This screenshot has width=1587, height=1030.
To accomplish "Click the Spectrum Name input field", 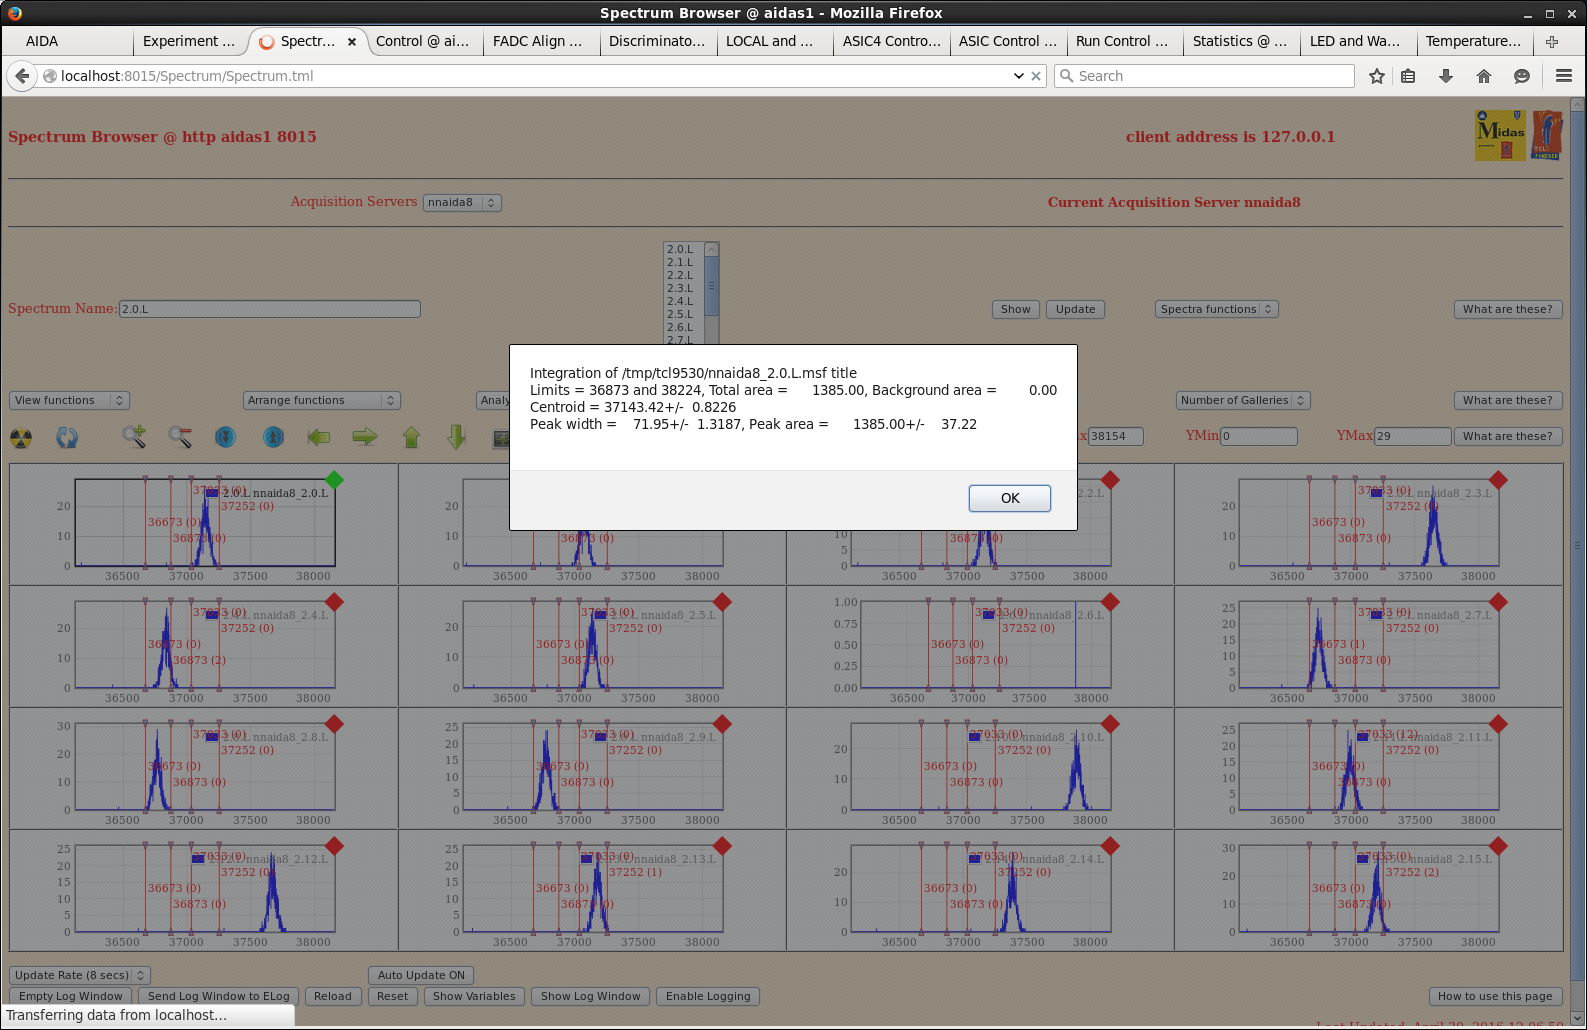I will tap(269, 309).
